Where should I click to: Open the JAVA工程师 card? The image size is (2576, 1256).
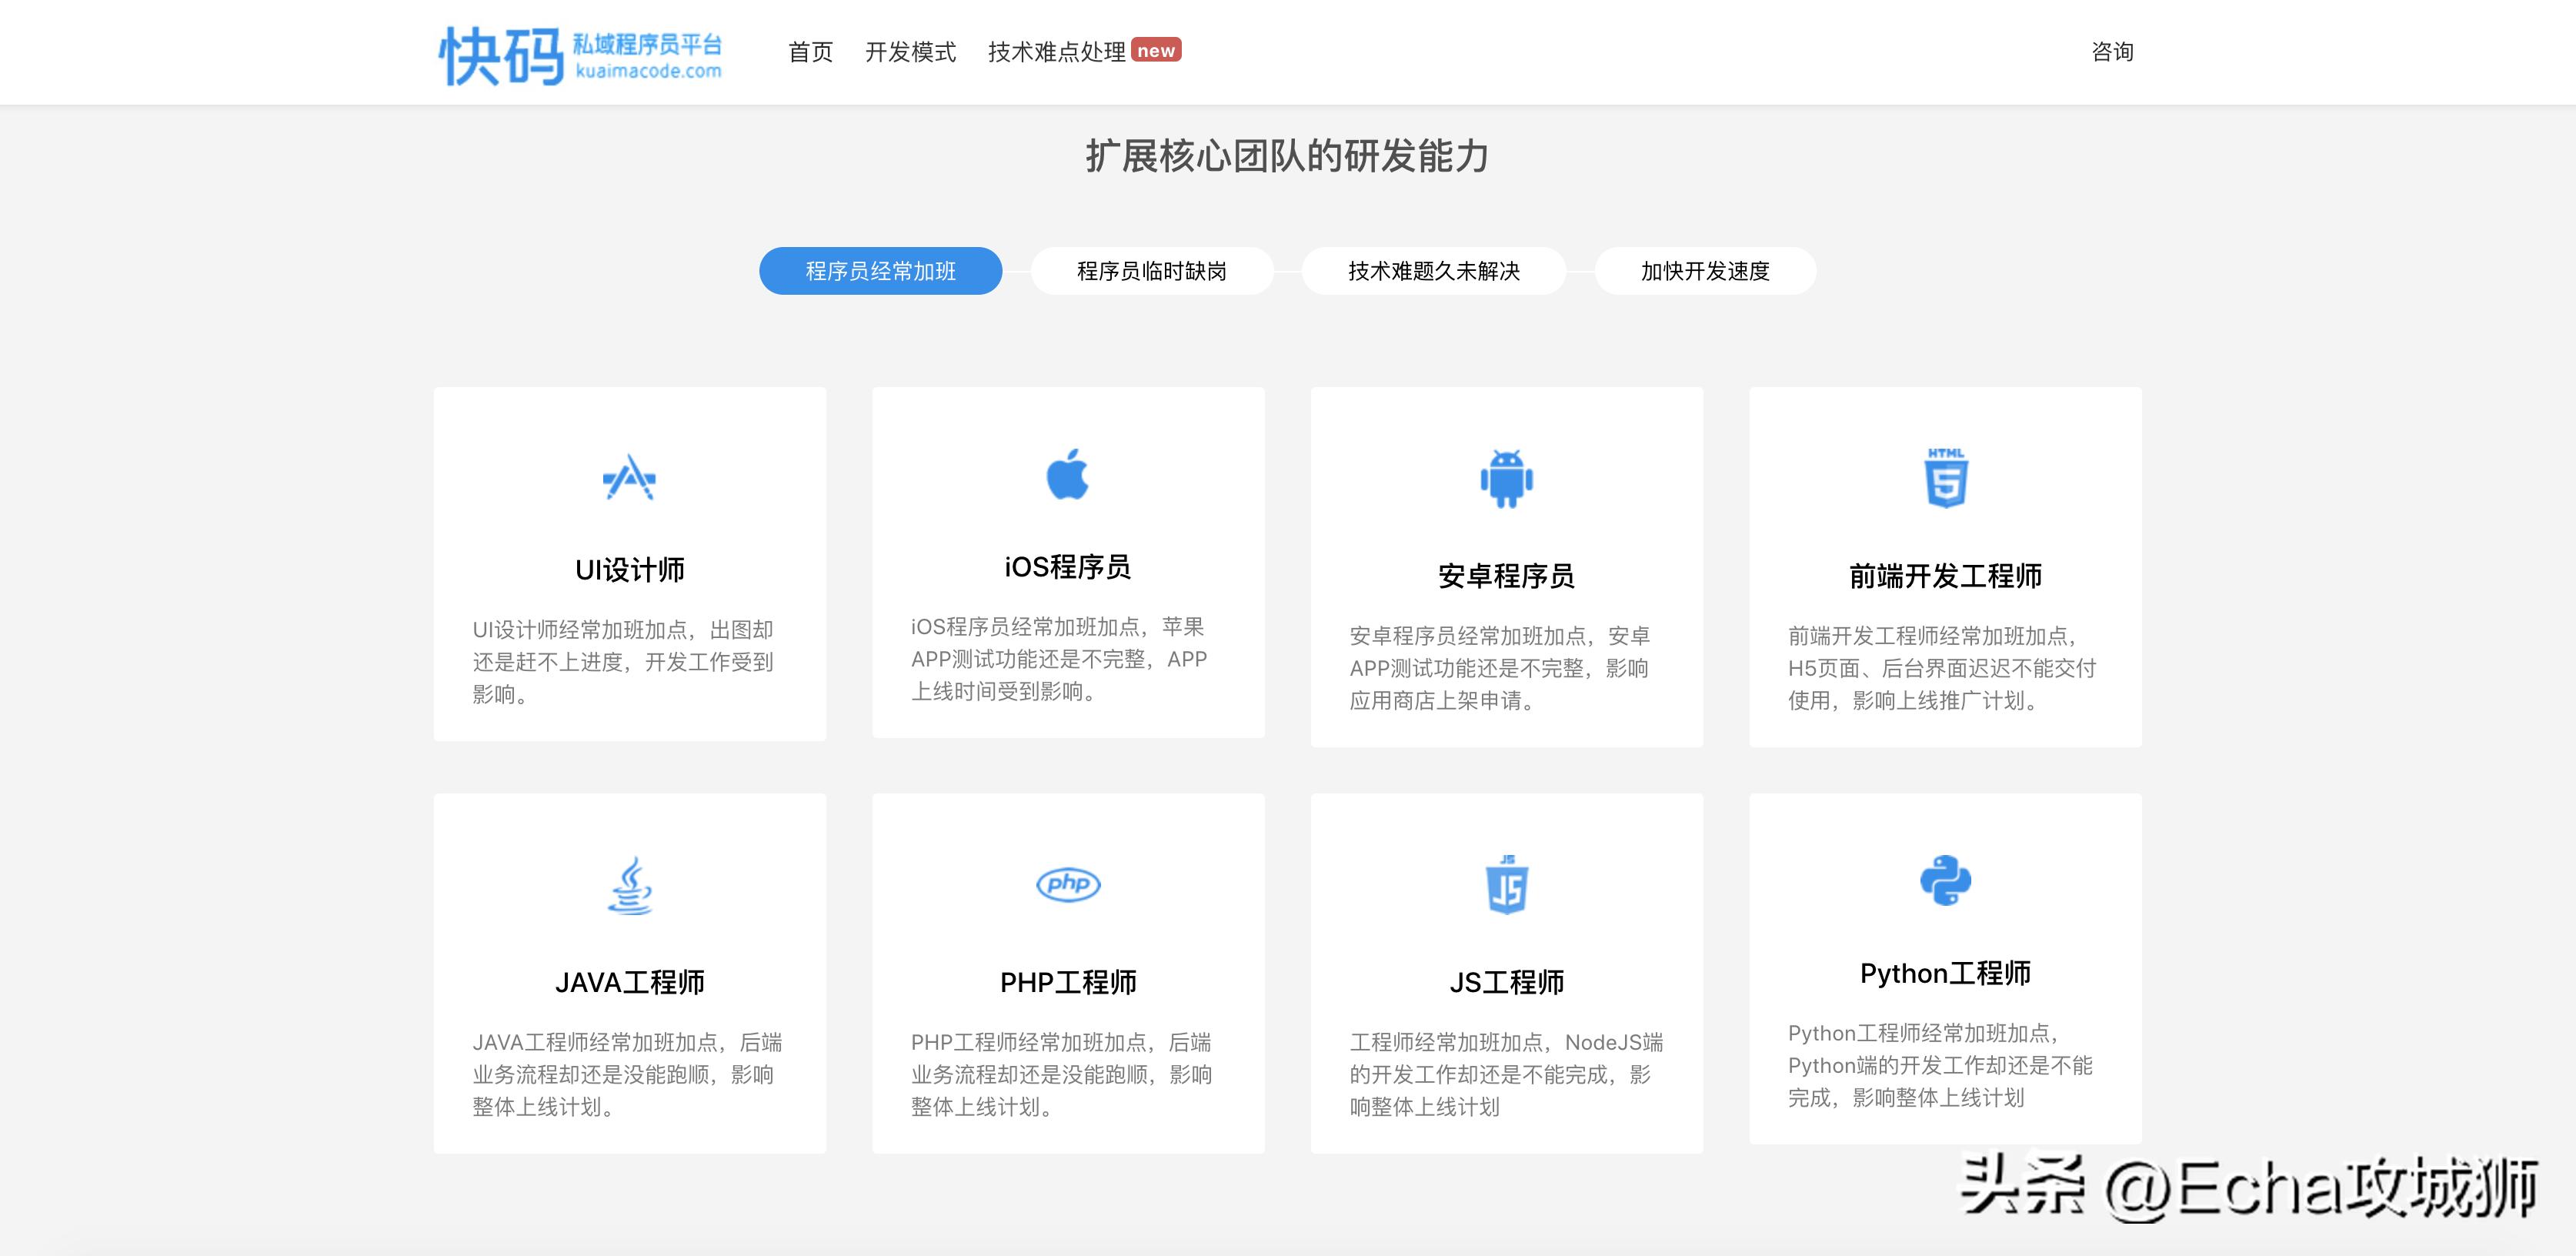(x=629, y=975)
